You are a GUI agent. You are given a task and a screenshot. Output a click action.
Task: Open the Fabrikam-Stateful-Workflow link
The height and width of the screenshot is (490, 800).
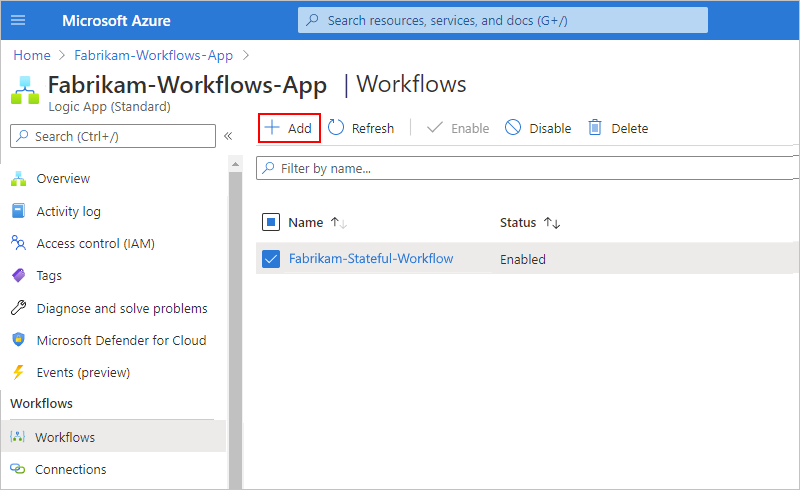(x=371, y=259)
